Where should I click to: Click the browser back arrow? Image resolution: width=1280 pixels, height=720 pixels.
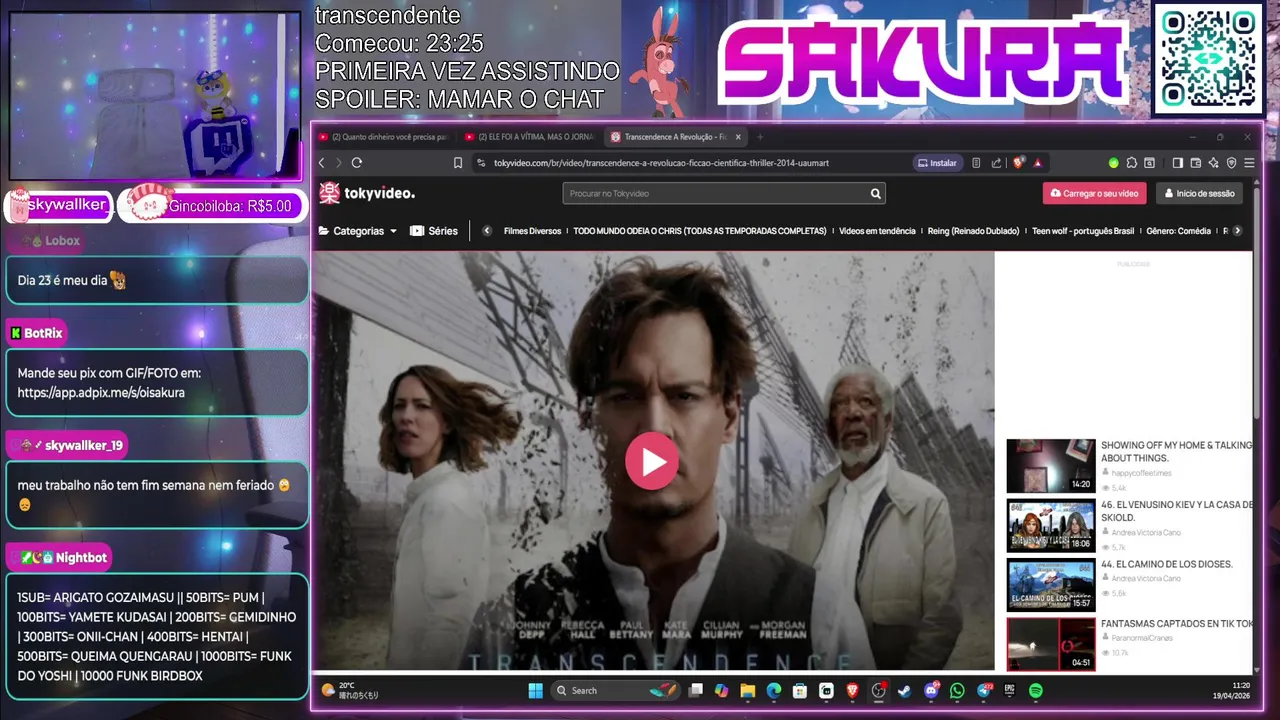(x=322, y=163)
